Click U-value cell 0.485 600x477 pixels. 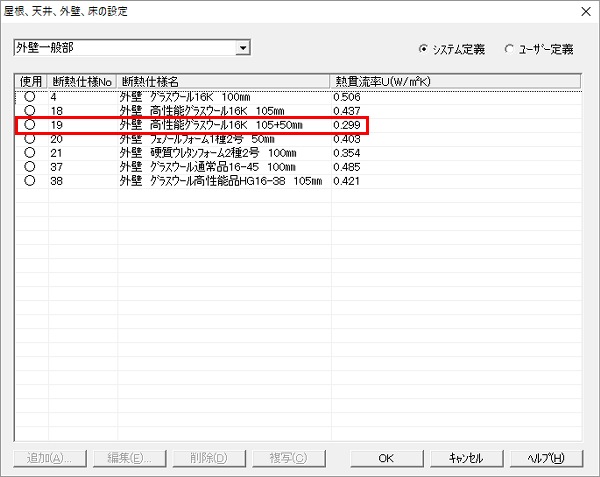point(347,167)
